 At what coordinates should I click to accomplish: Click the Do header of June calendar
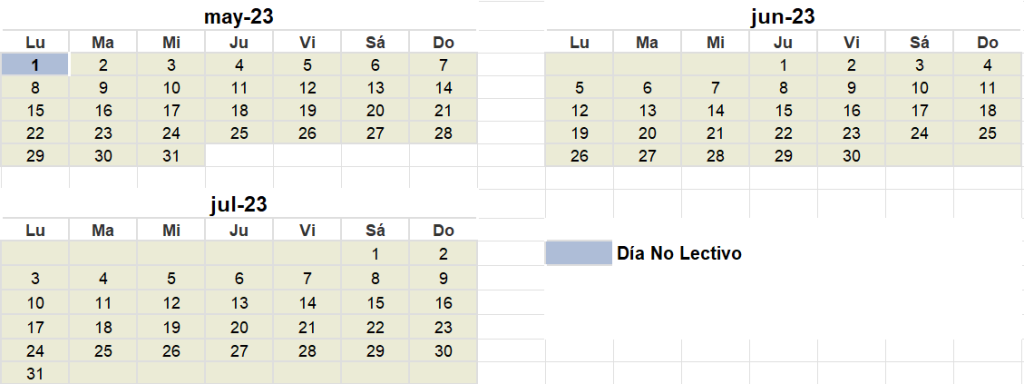pos(987,42)
